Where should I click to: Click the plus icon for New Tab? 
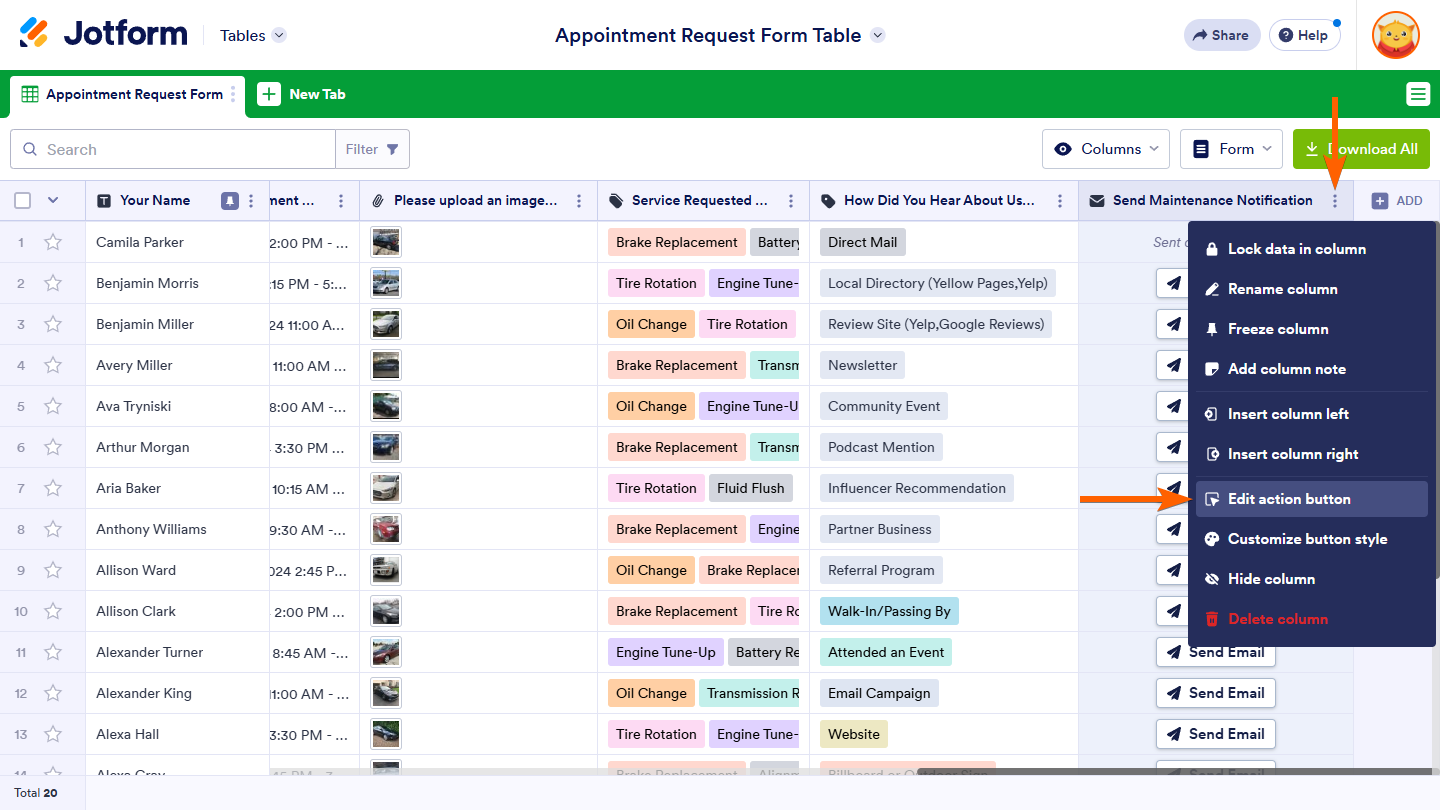tap(269, 94)
